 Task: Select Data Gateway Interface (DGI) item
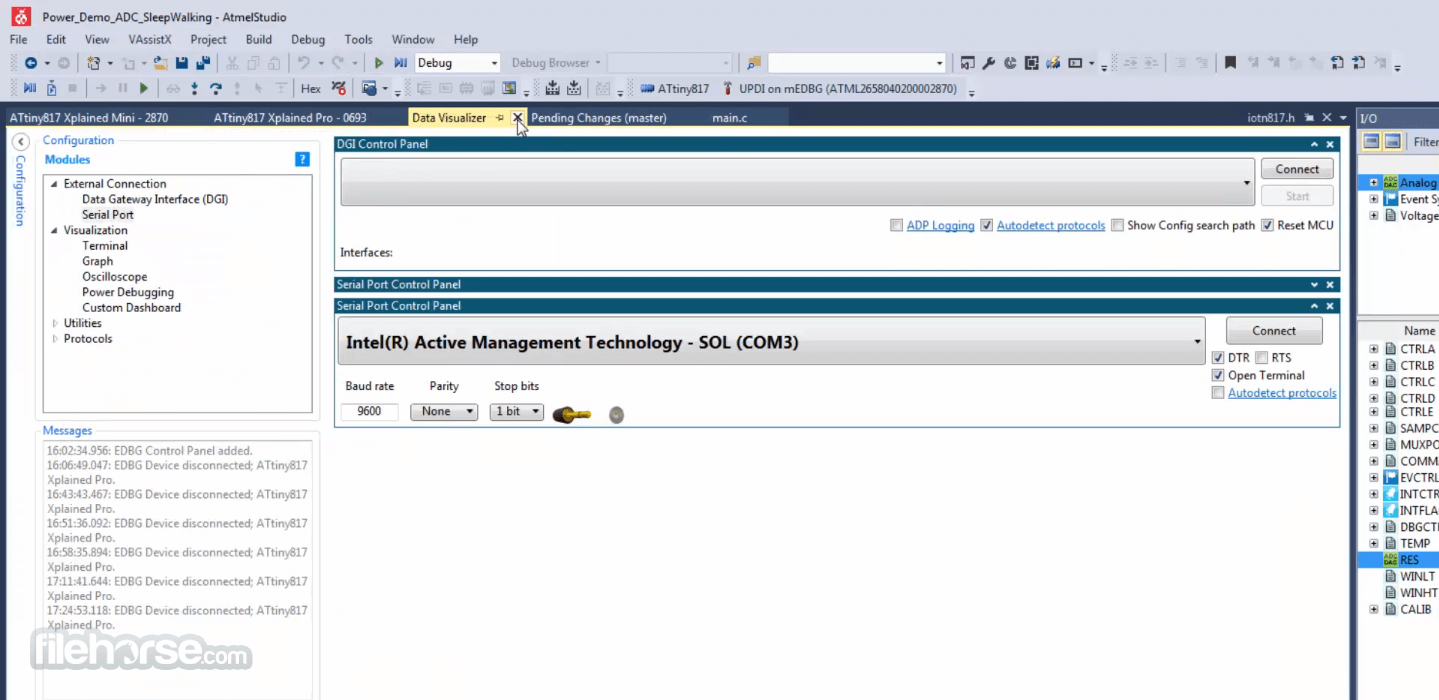[155, 199]
